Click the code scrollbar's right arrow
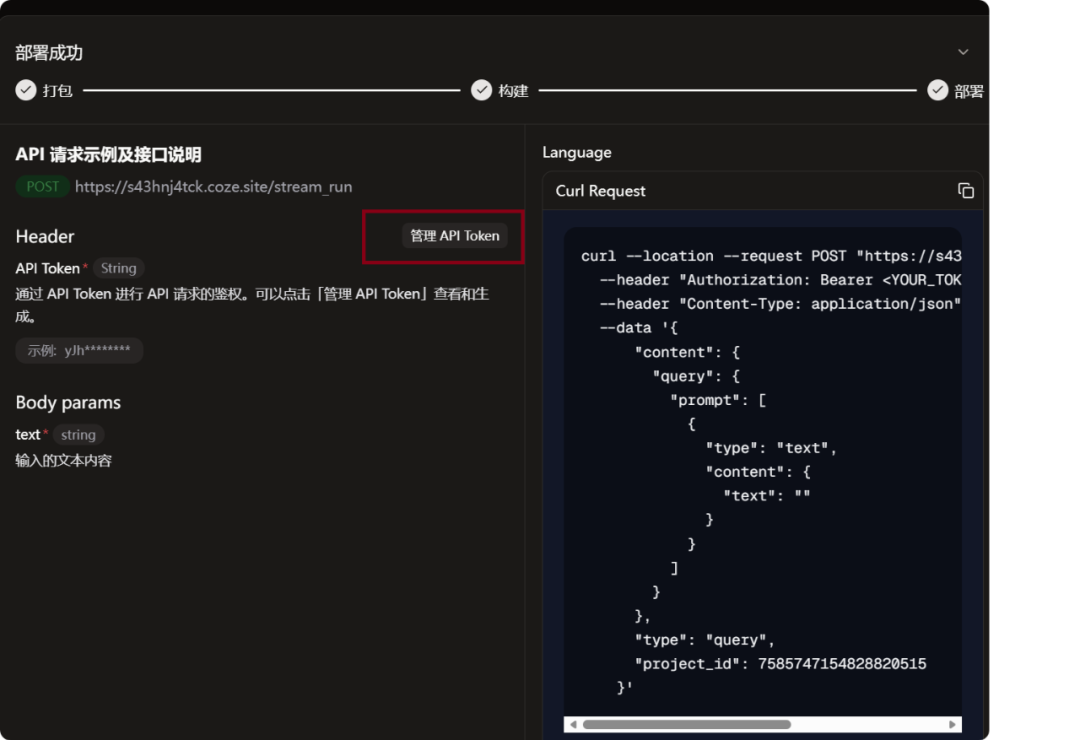 point(952,724)
